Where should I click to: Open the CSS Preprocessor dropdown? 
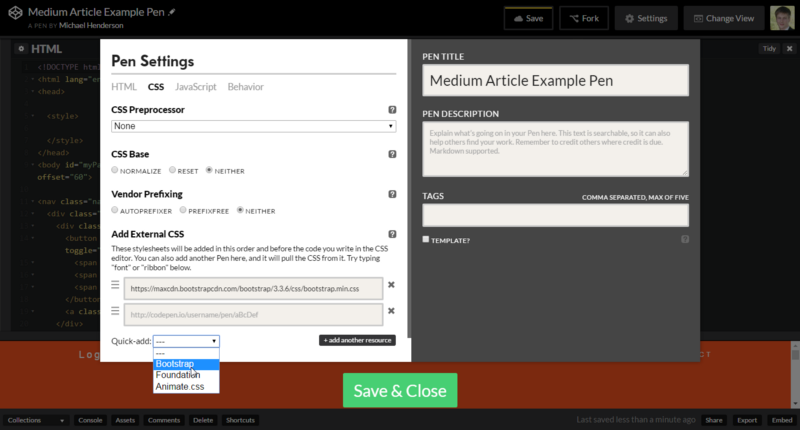253,126
